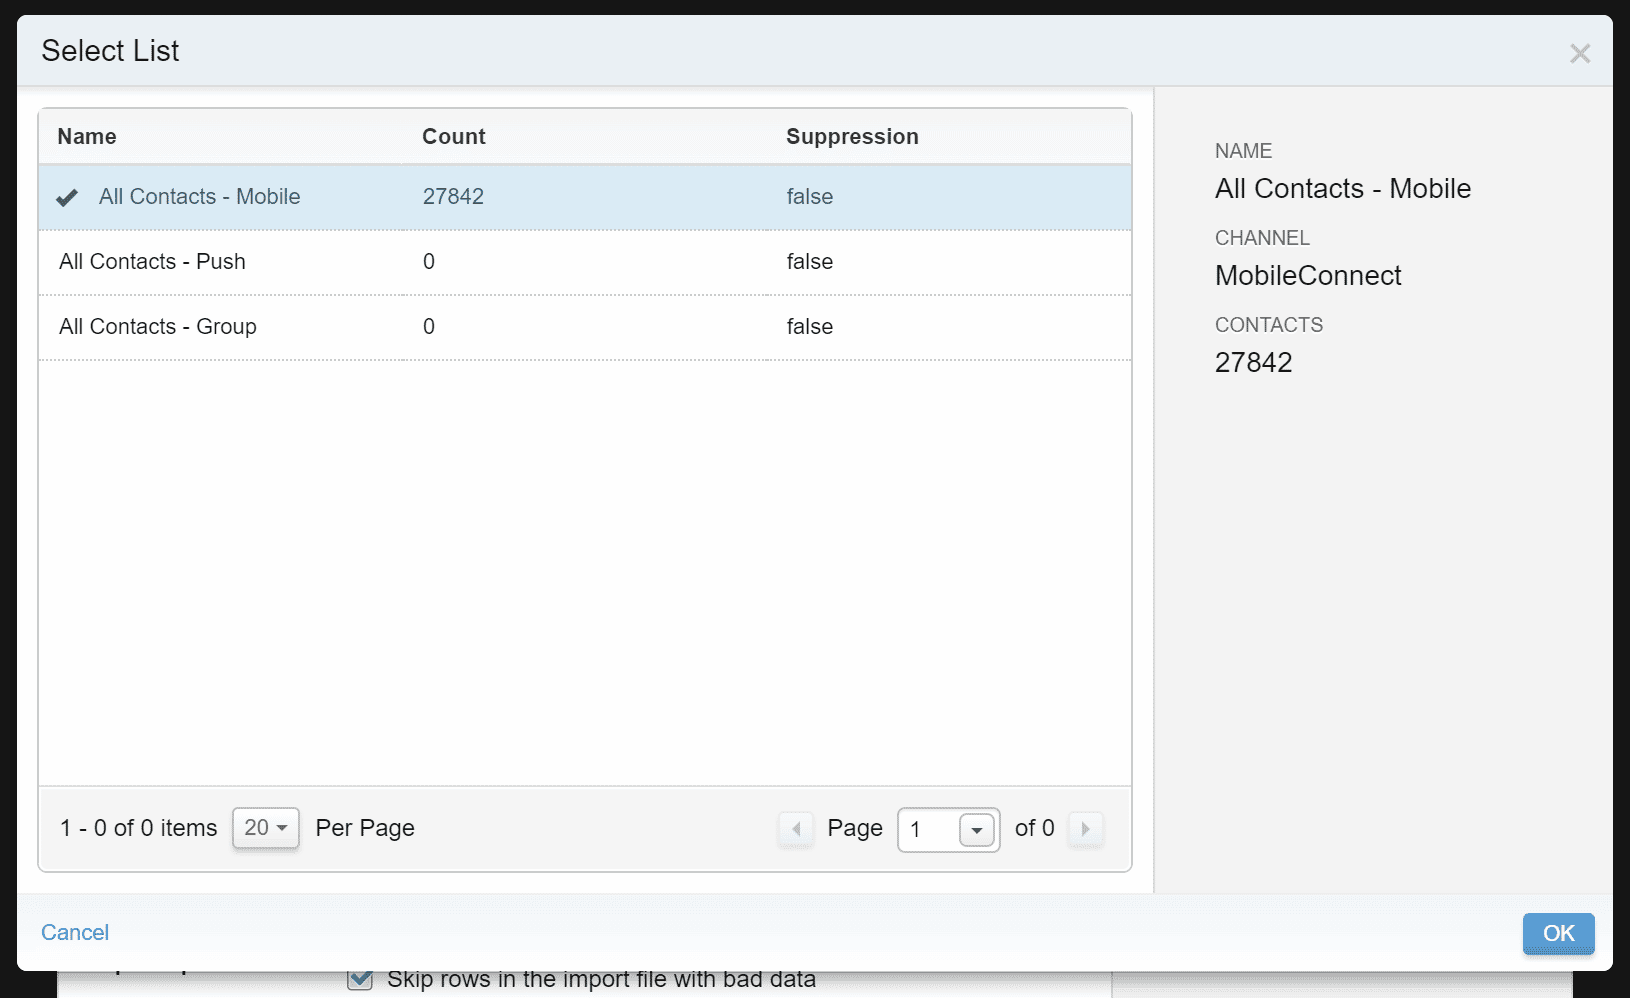Click the Cancel link
Image resolution: width=1630 pixels, height=998 pixels.
[x=75, y=933]
